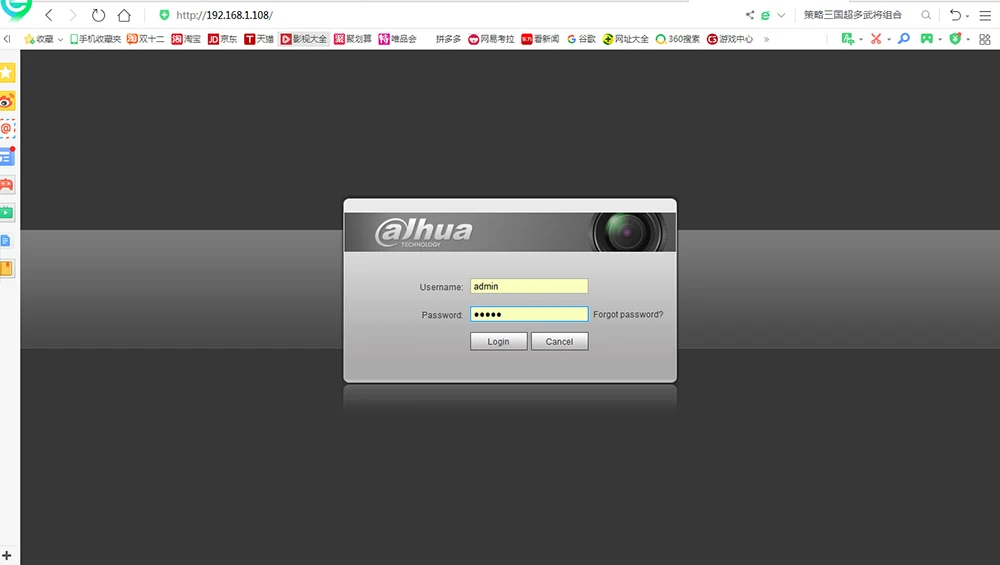Click the Forgot password? link
1000x565 pixels.
(x=628, y=314)
